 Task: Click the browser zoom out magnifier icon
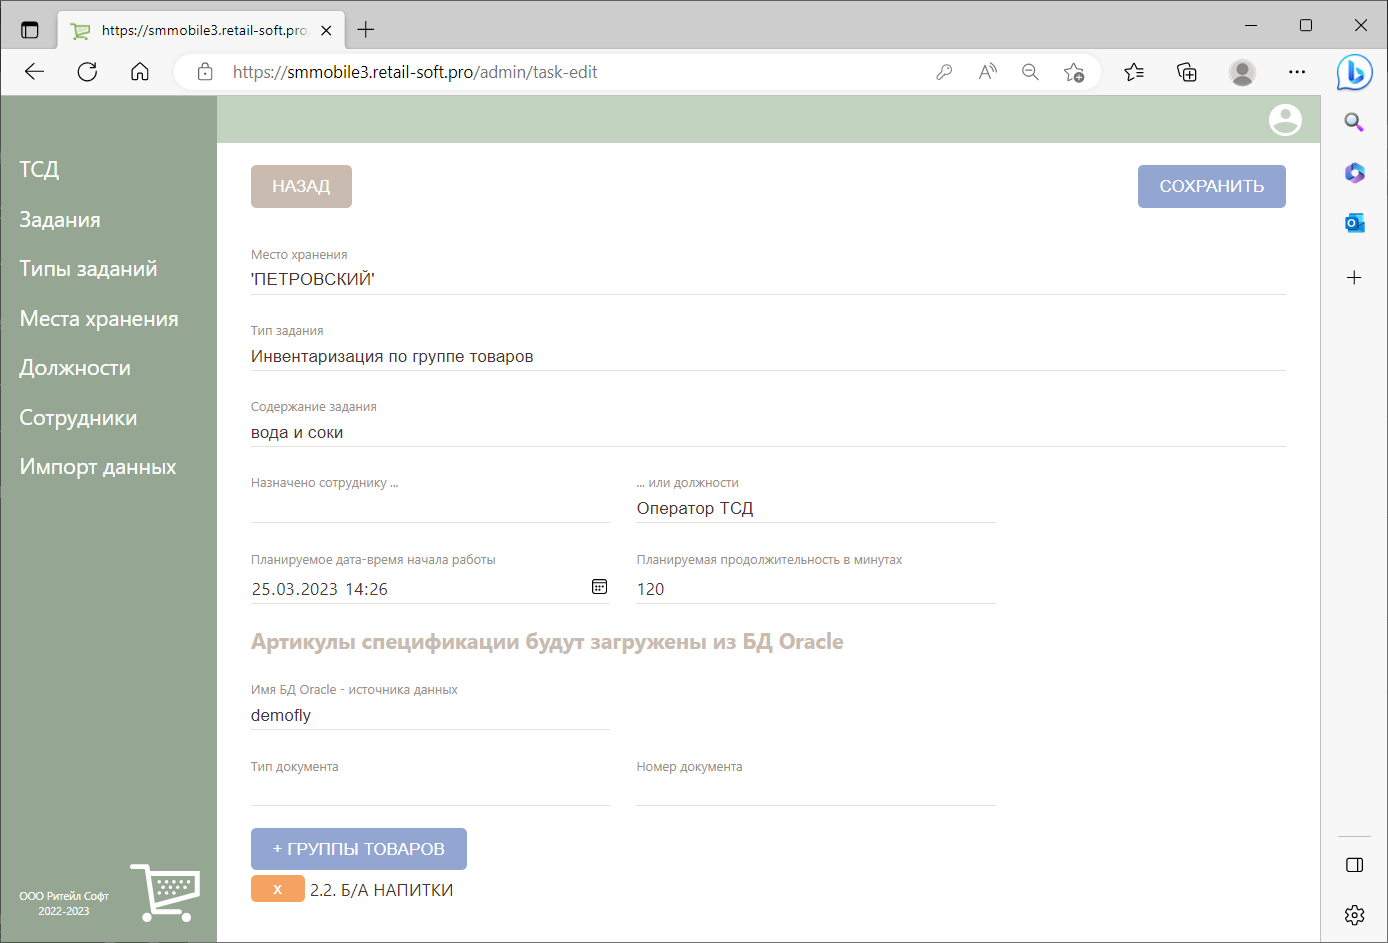1030,72
